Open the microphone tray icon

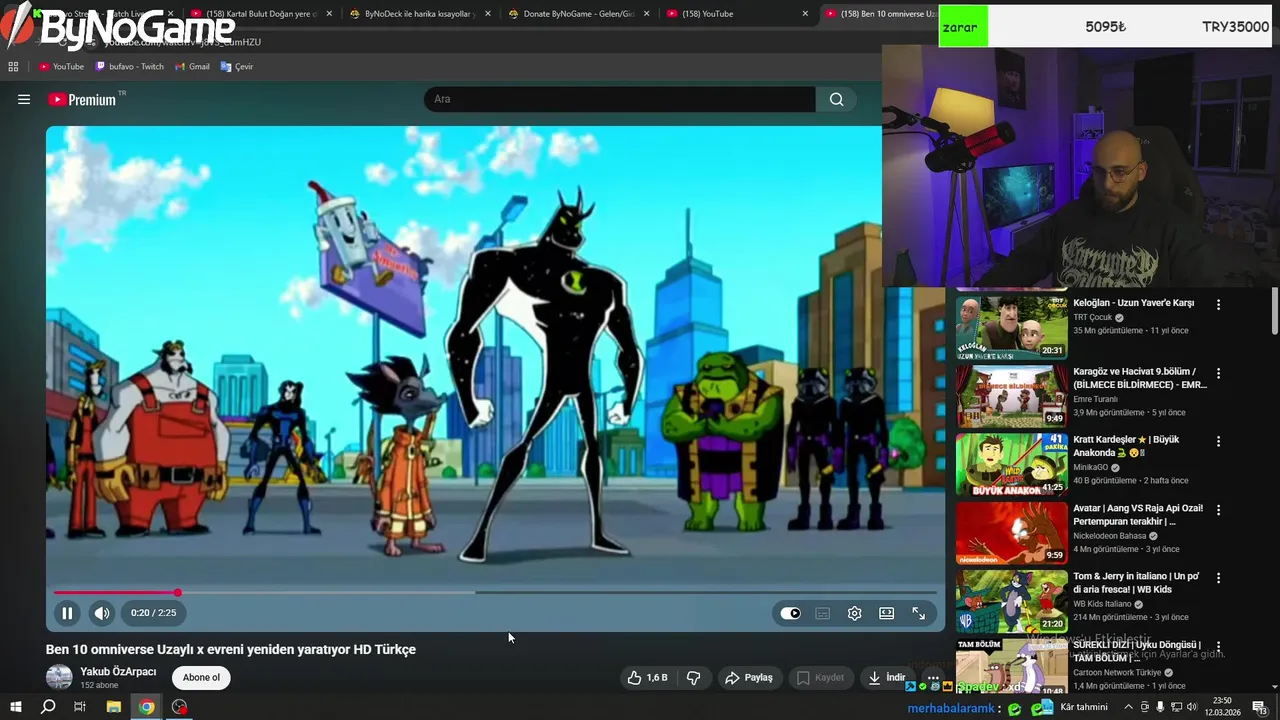tap(1160, 707)
